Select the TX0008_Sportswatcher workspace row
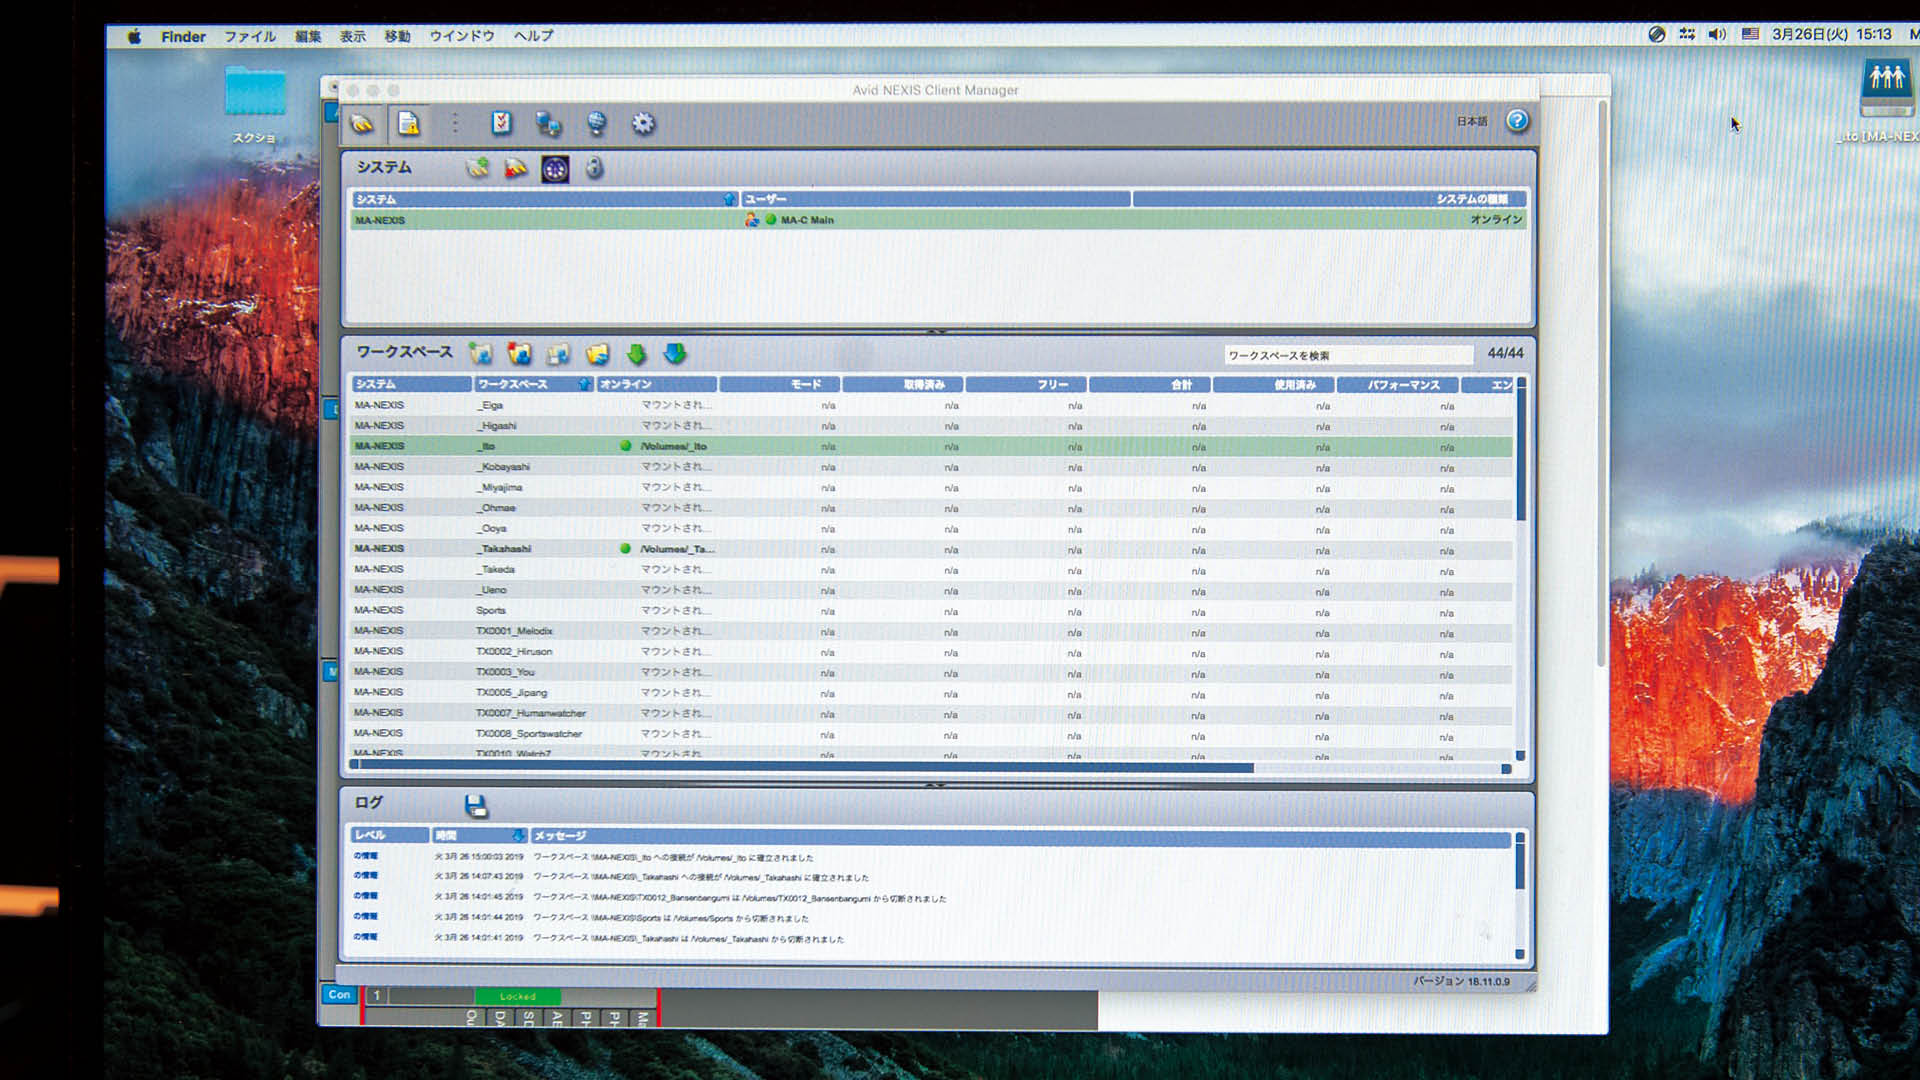1920x1080 pixels. pyautogui.click(x=931, y=734)
